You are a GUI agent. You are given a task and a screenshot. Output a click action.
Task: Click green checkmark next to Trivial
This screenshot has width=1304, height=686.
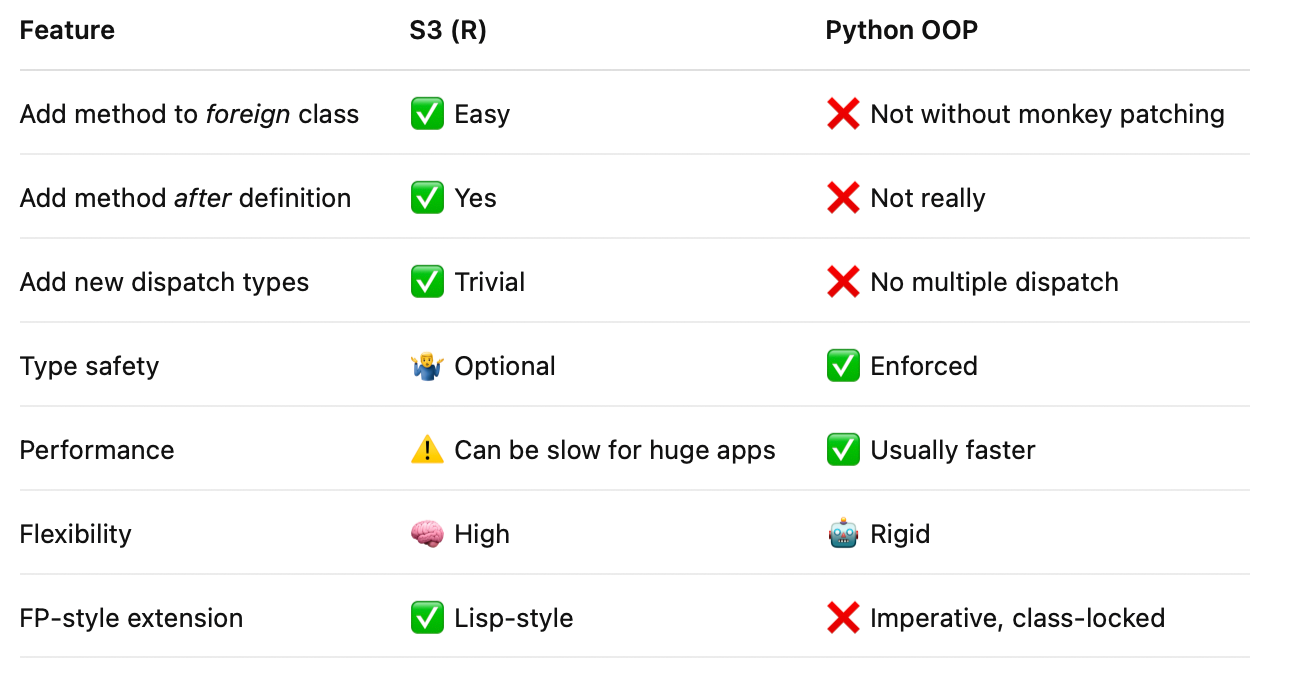coord(427,282)
